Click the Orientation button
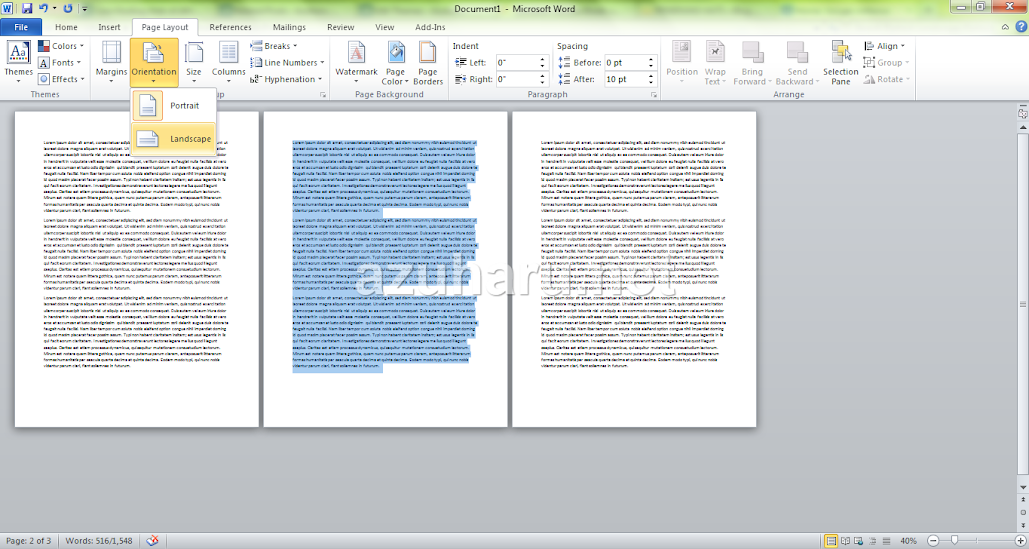This screenshot has width=1029, height=549. click(x=154, y=62)
